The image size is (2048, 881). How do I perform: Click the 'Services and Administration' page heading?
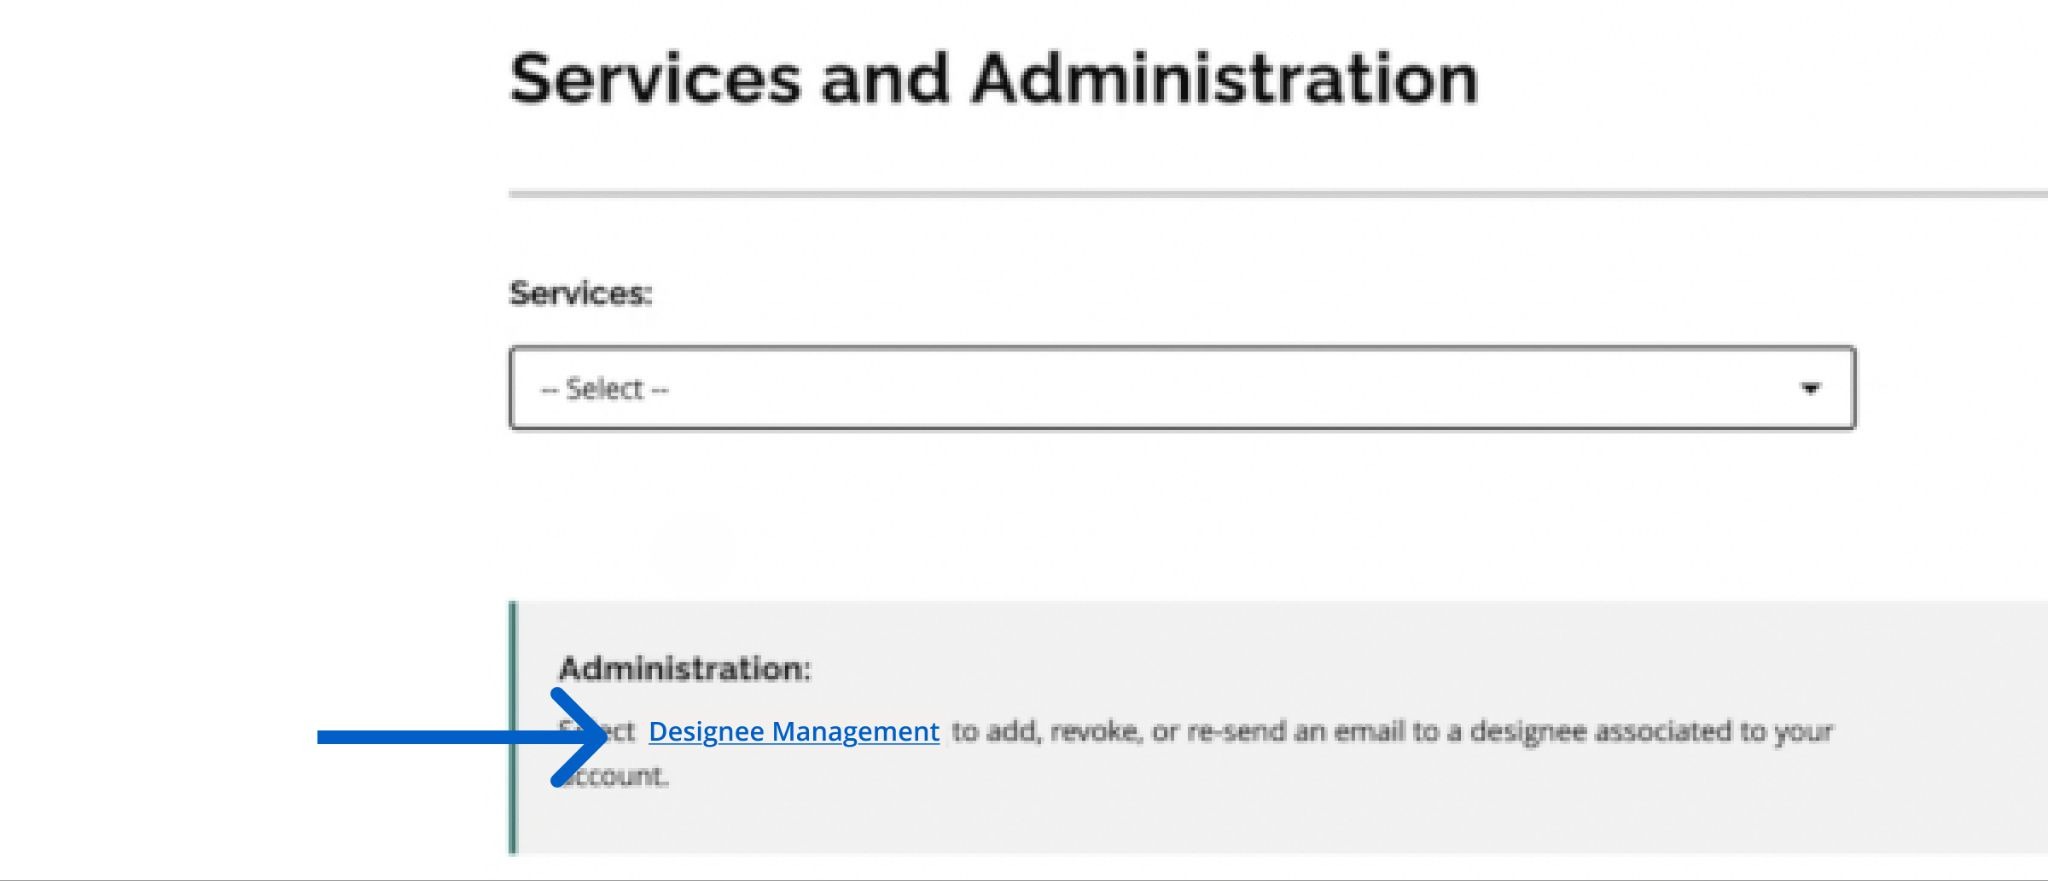point(993,79)
